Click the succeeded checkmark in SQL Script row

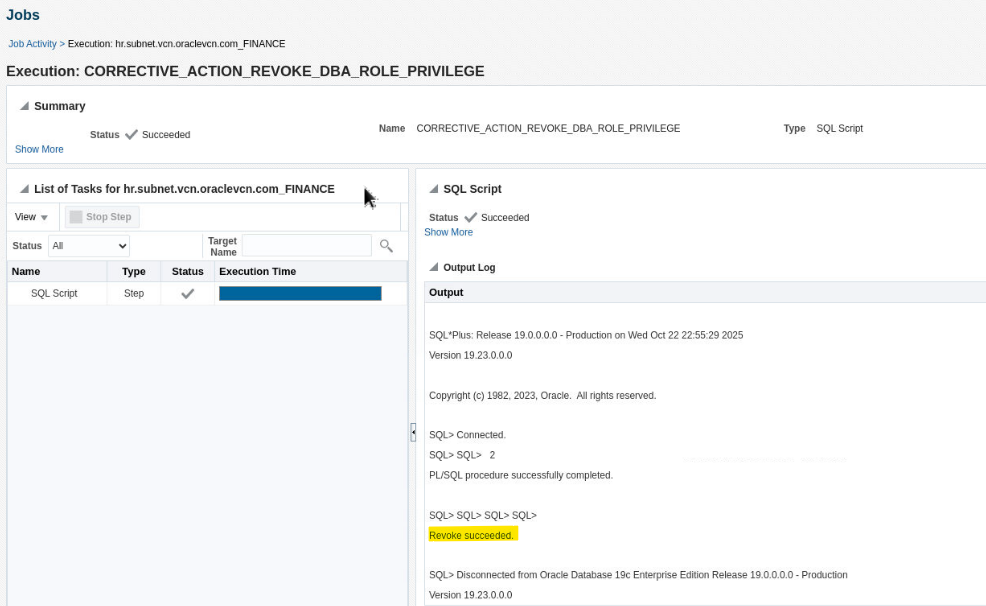[x=187, y=294]
